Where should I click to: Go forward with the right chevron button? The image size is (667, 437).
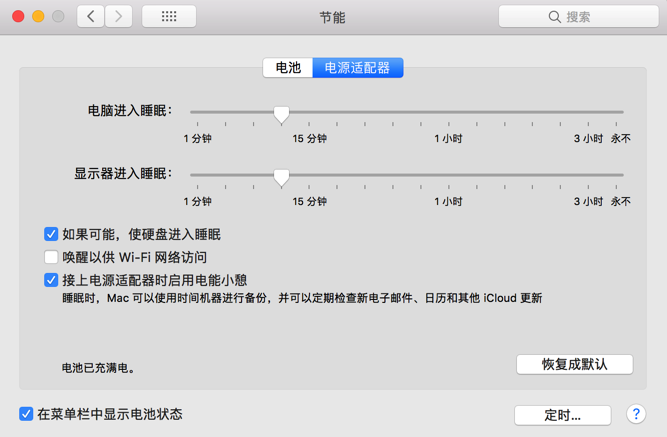(x=119, y=17)
